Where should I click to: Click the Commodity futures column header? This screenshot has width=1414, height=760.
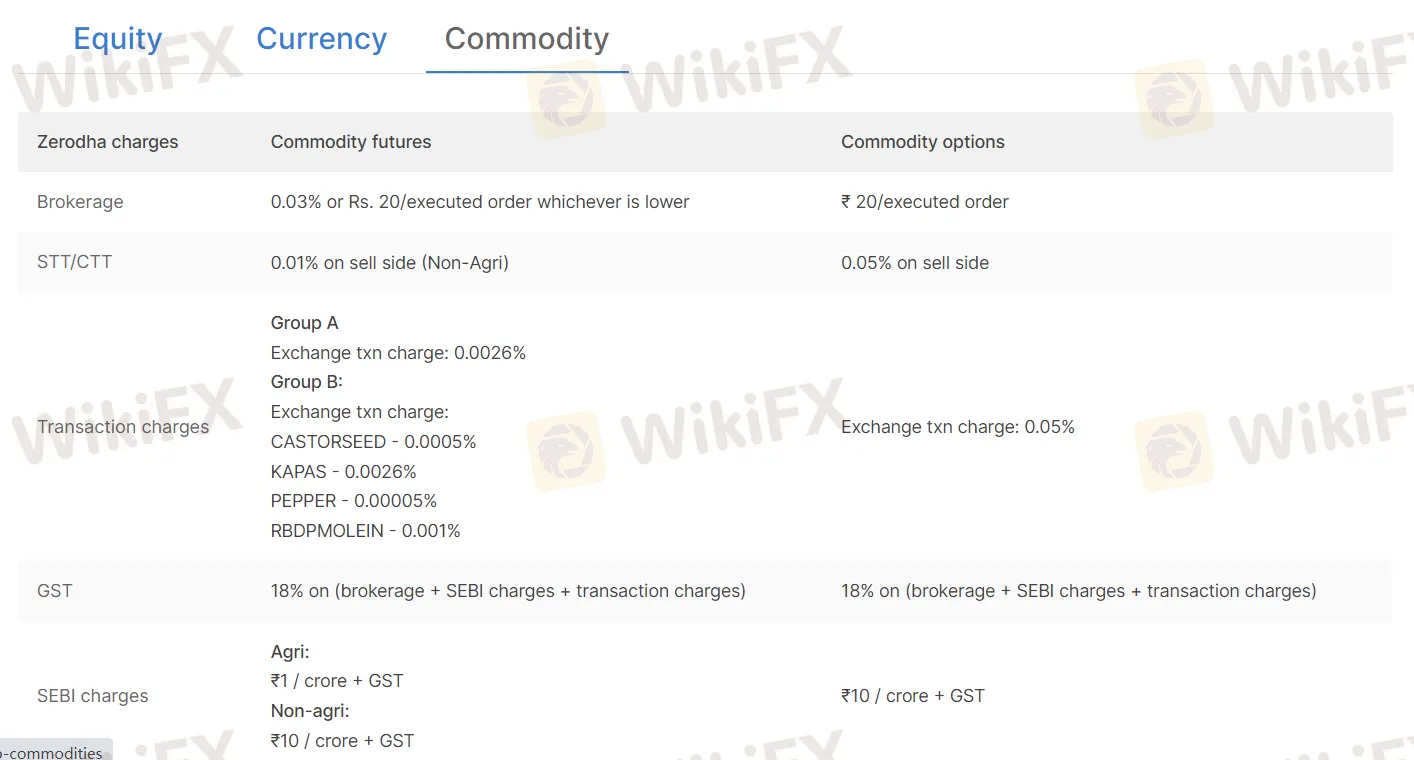(x=351, y=142)
